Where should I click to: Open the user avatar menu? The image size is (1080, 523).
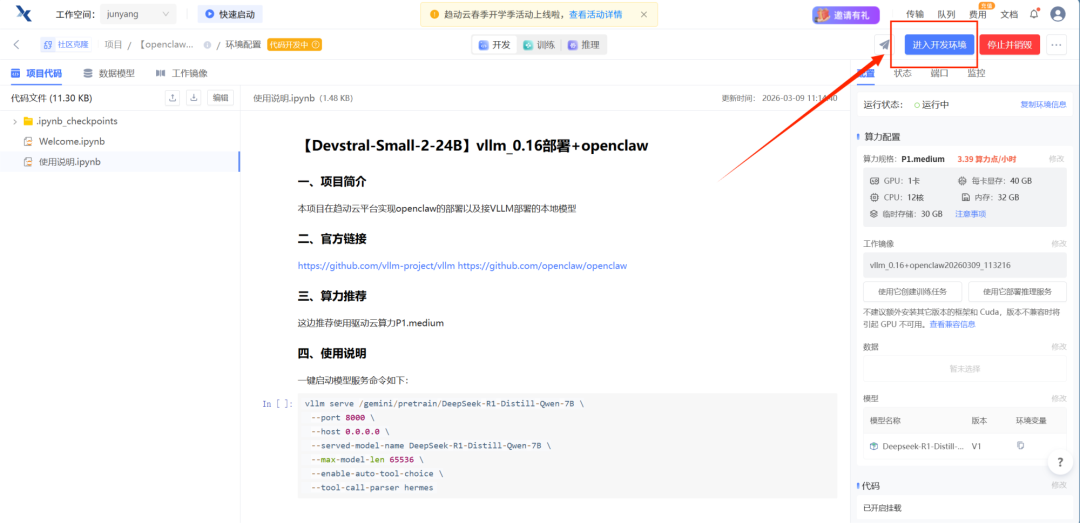pos(1058,14)
